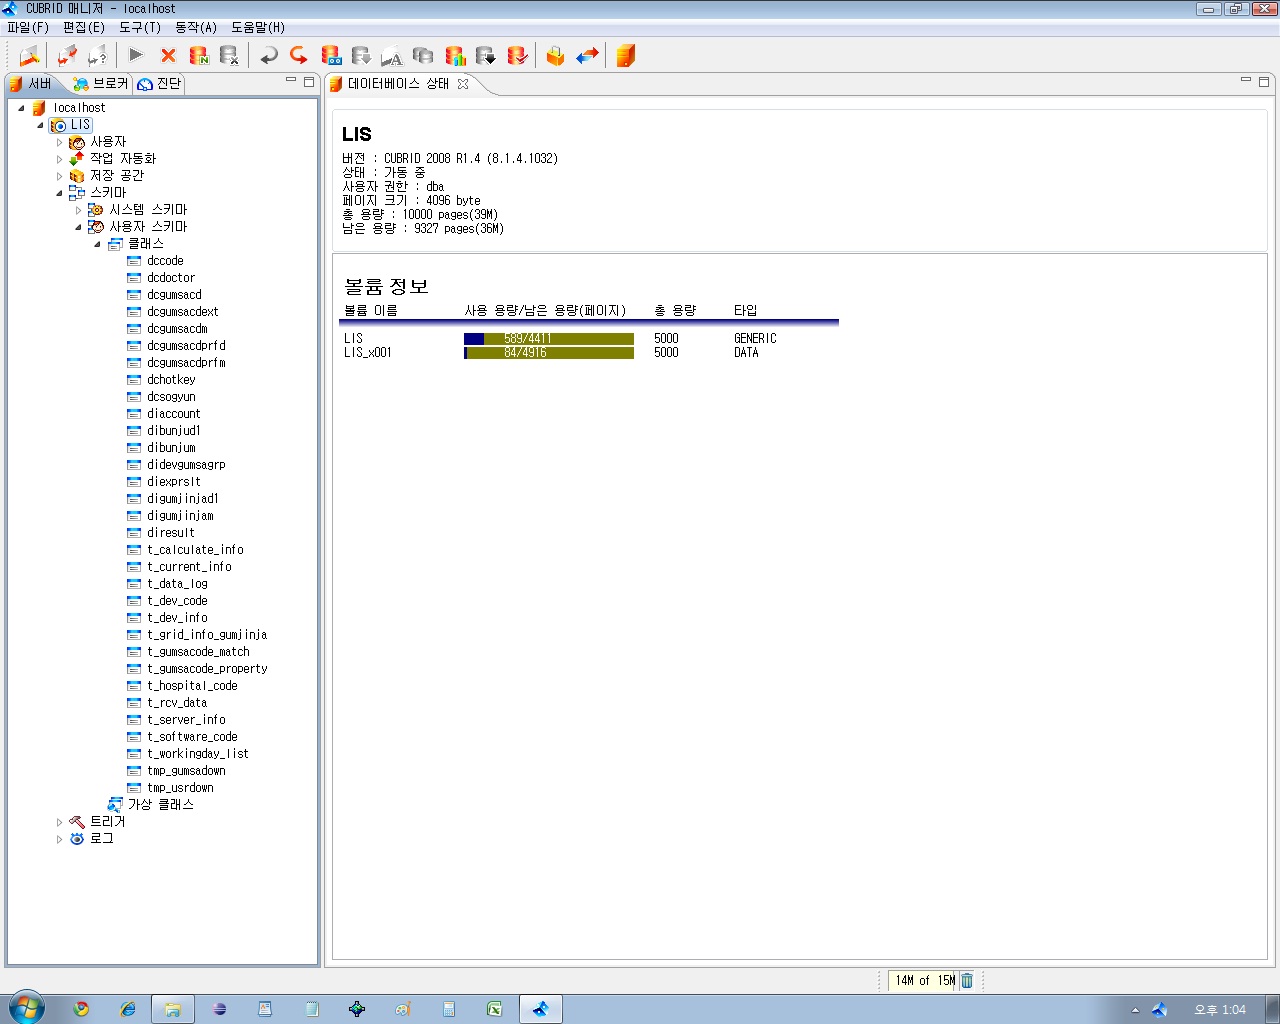Close the 데이터베이스 상태 tab with its X
The width and height of the screenshot is (1280, 1024).
(x=463, y=84)
